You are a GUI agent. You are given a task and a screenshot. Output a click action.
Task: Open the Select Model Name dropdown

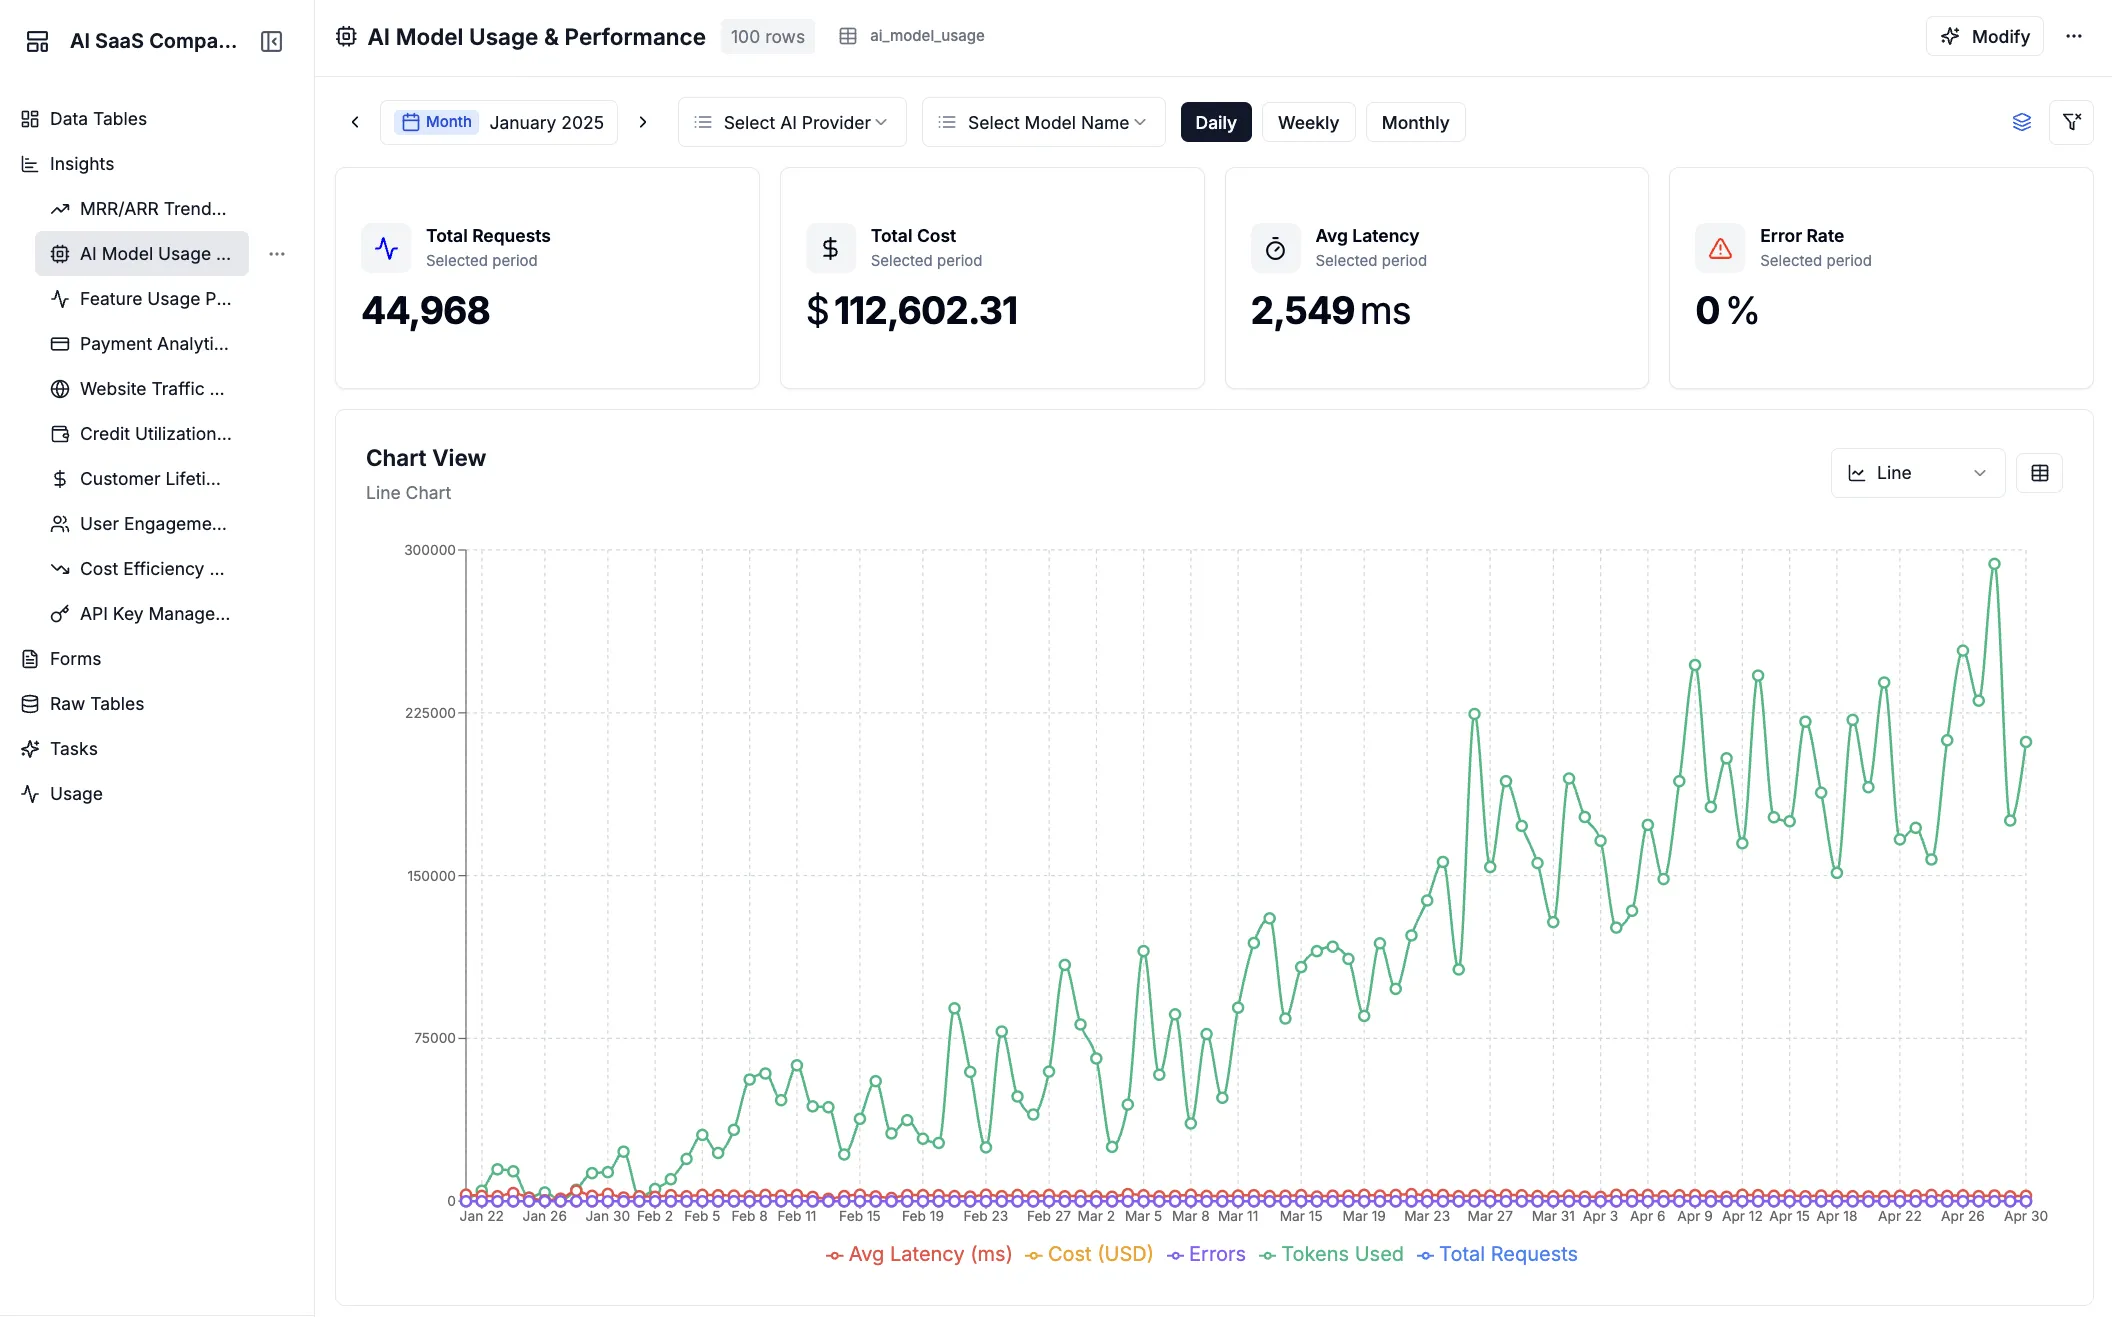[x=1043, y=122]
